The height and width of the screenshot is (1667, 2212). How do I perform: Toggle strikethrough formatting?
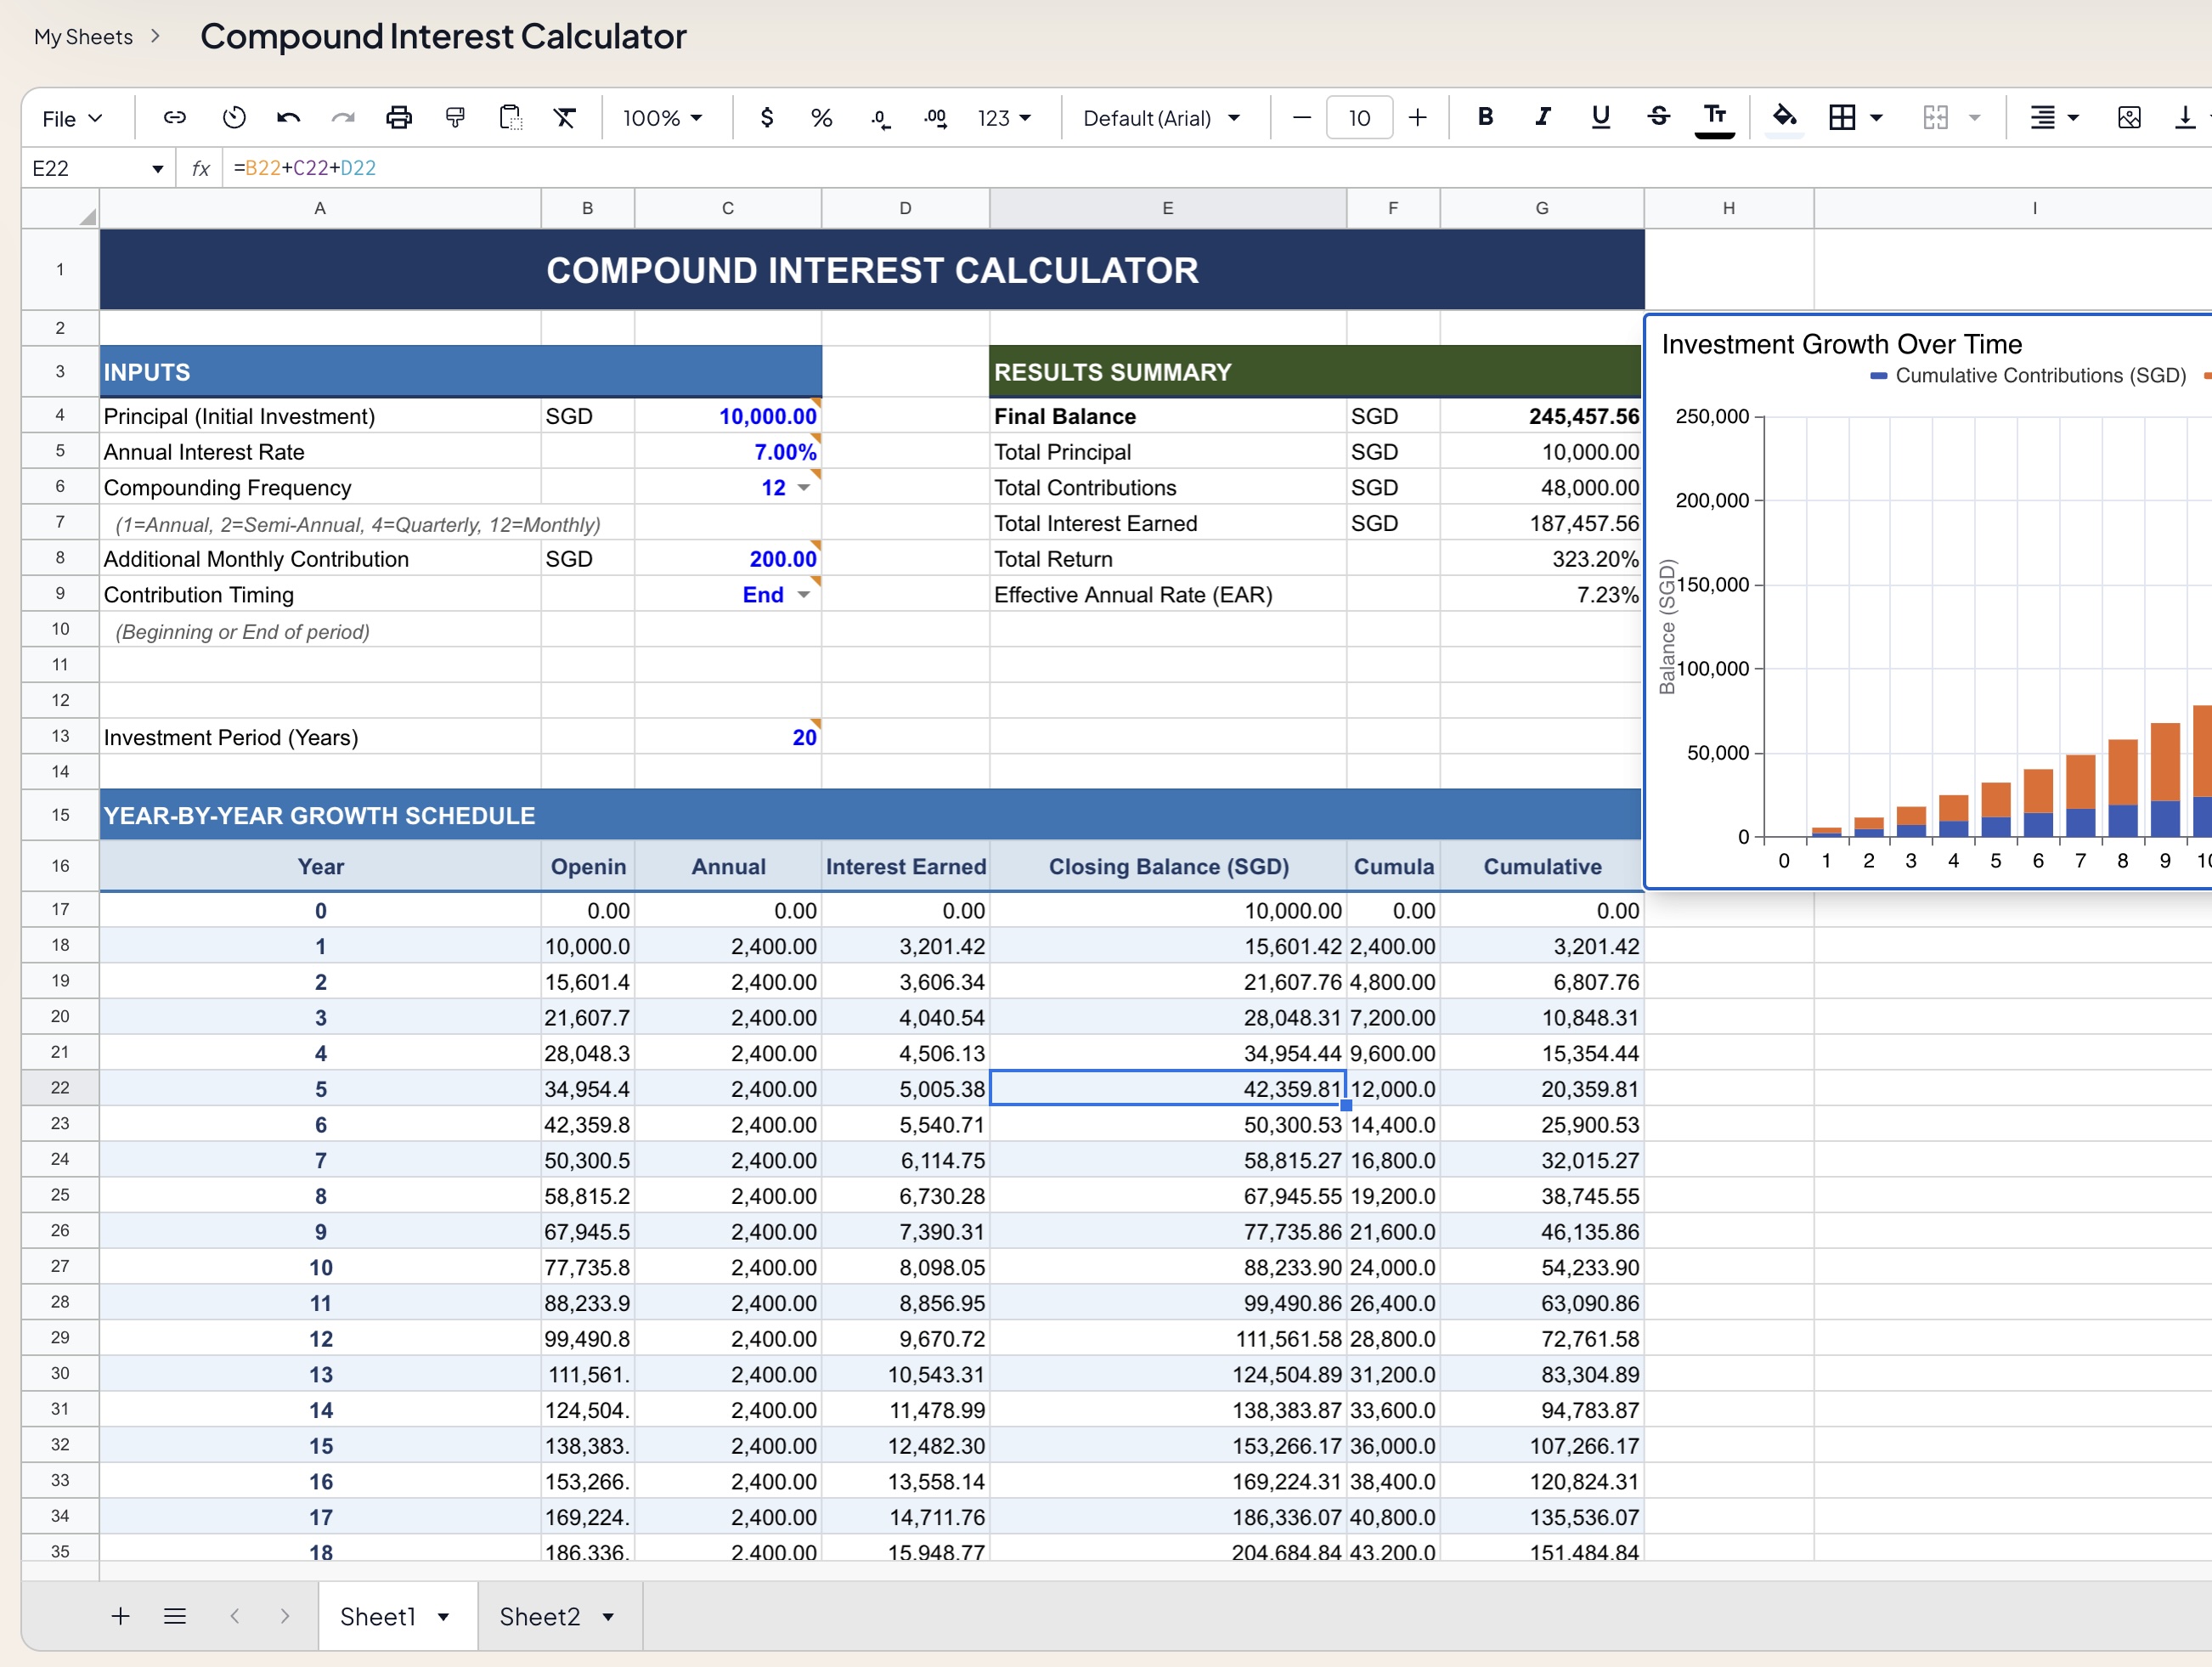pos(1658,117)
